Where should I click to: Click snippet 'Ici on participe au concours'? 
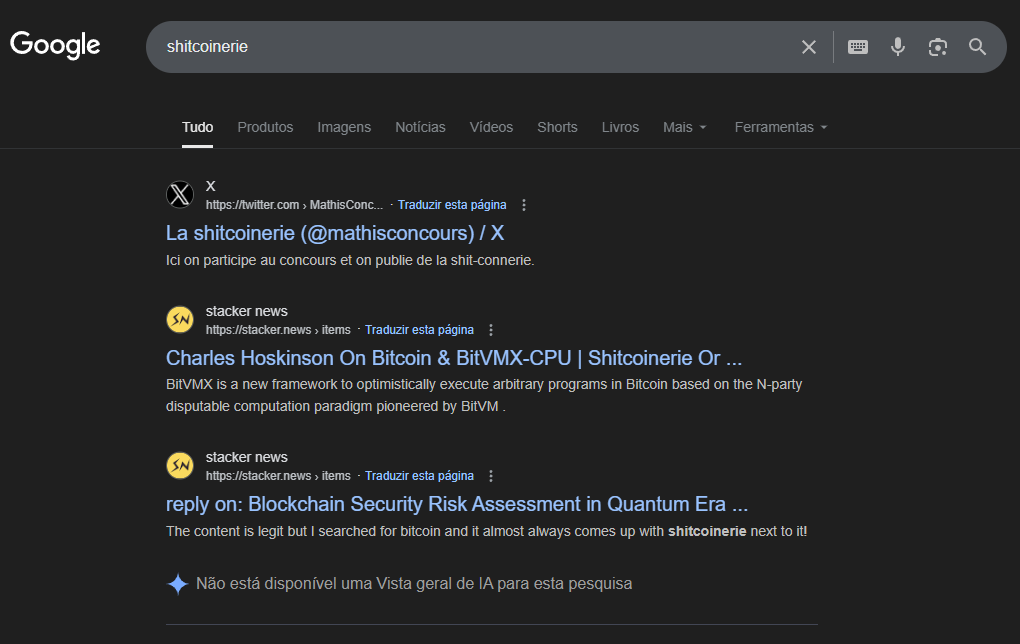pos(350,260)
